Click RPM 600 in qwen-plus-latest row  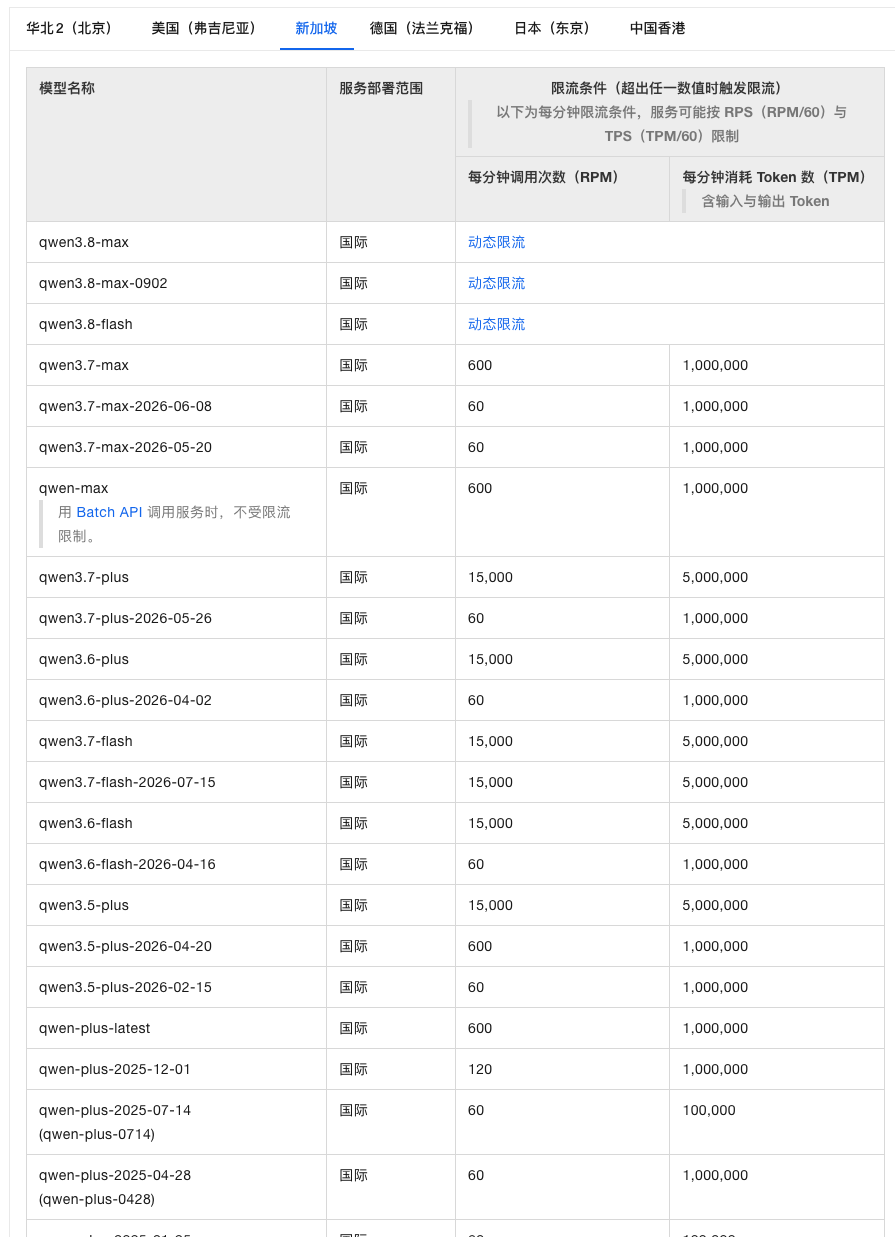pyautogui.click(x=480, y=1028)
